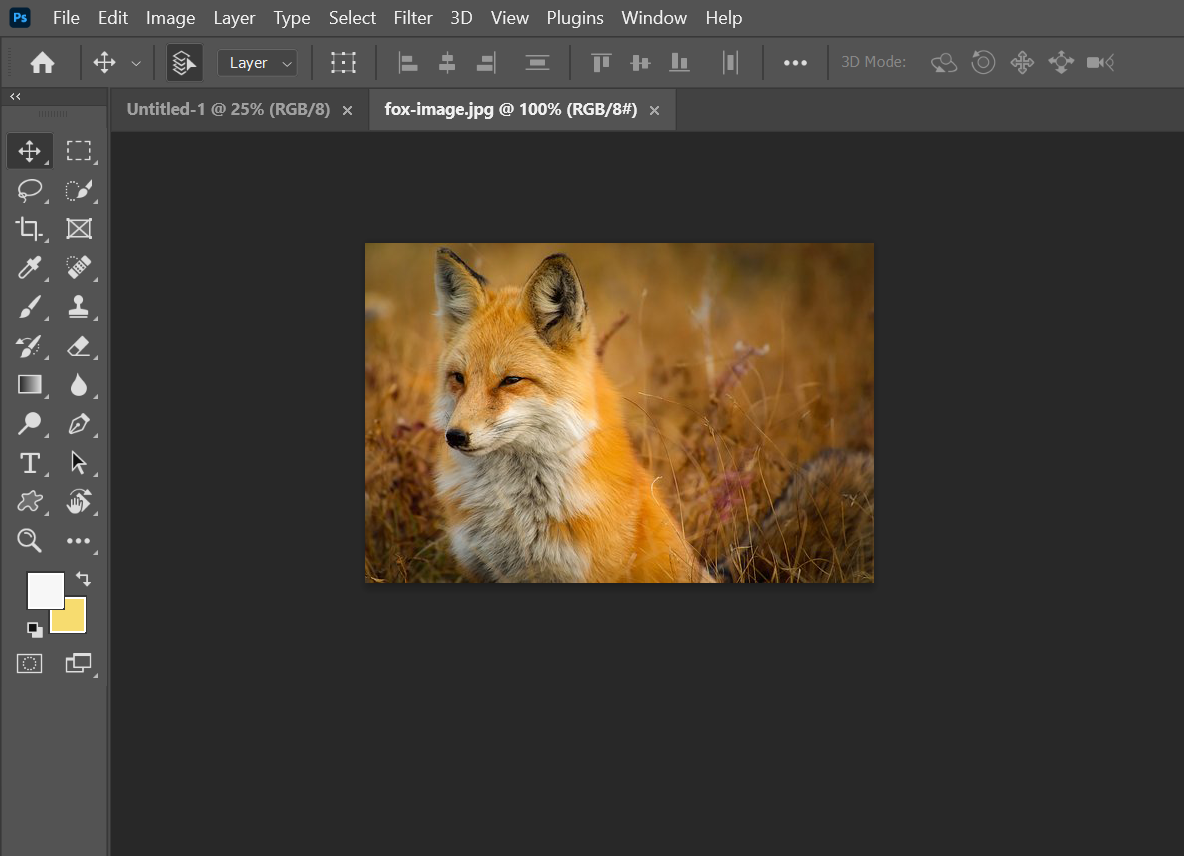The height and width of the screenshot is (856, 1184).
Task: Click the Home button
Action: pyautogui.click(x=42, y=63)
